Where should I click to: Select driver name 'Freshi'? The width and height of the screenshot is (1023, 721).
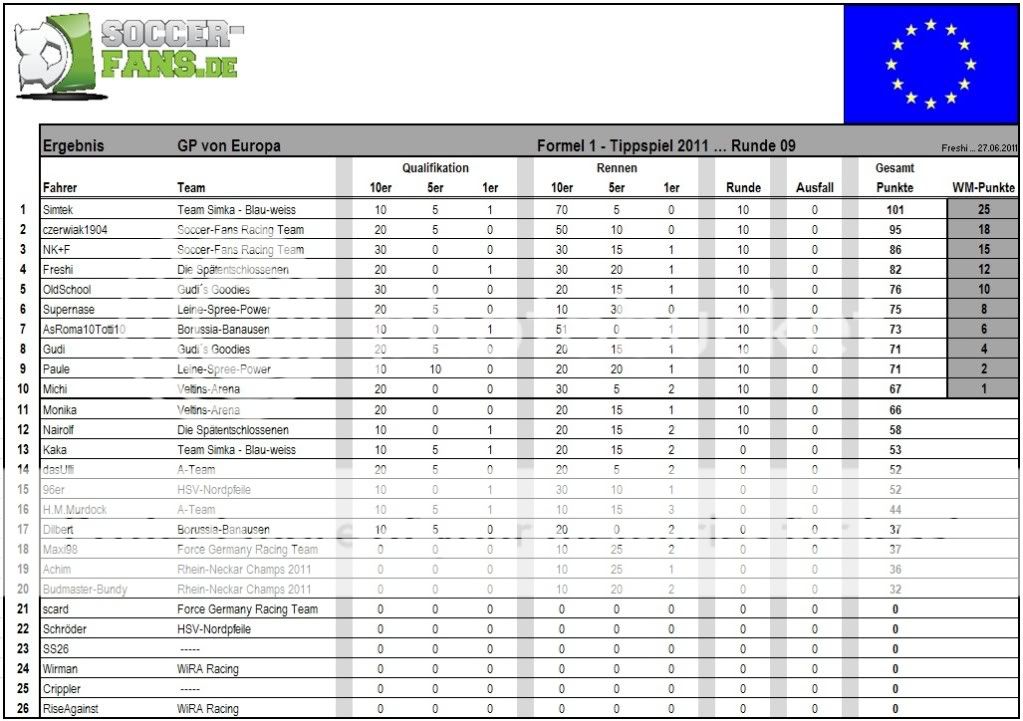click(58, 269)
